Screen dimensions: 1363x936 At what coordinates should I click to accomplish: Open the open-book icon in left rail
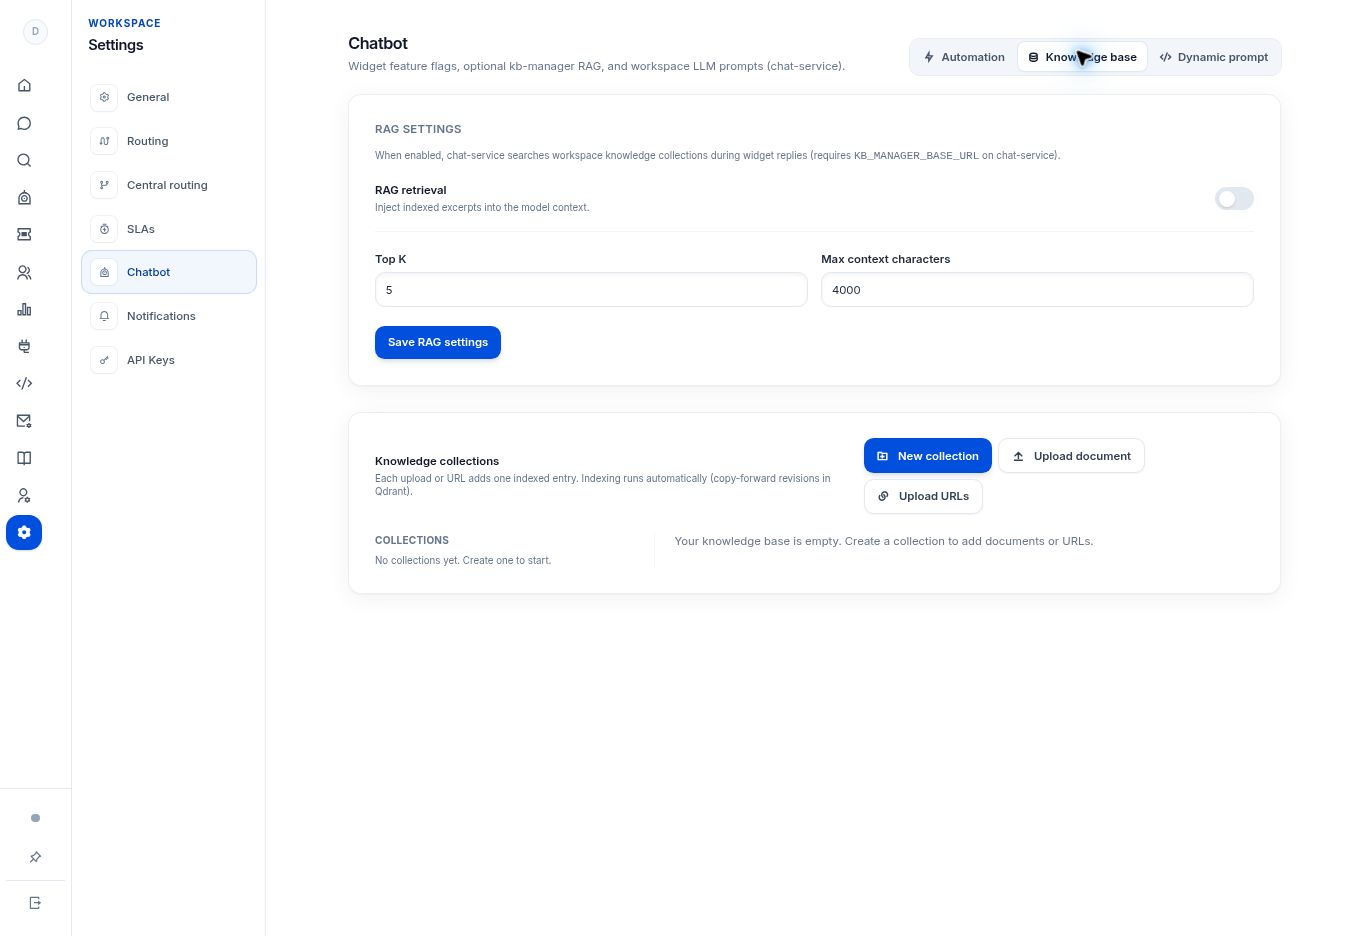[24, 458]
